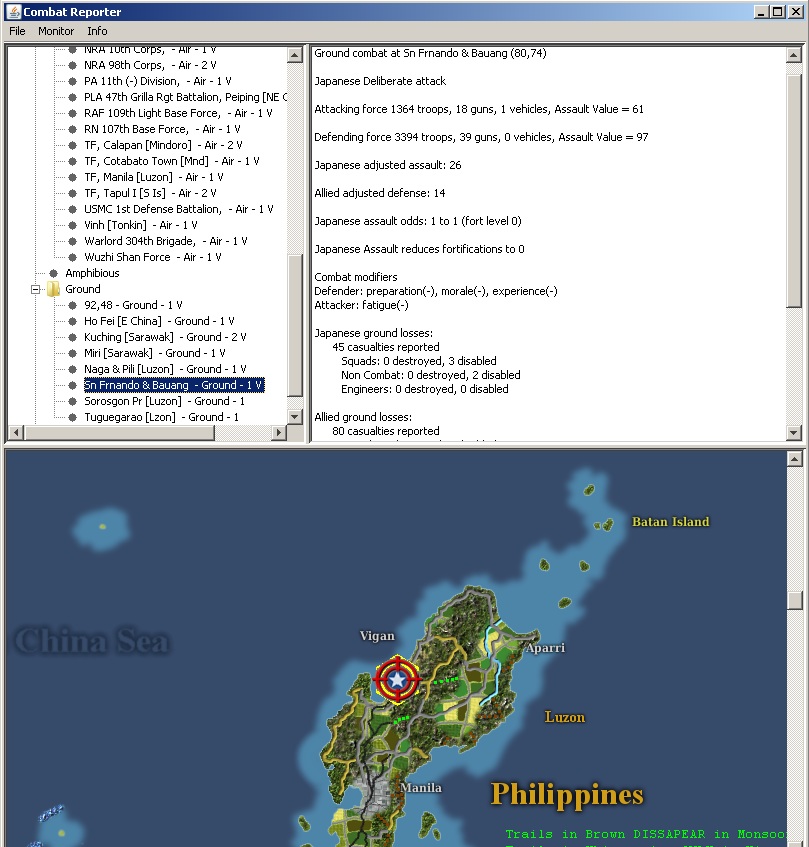Select TF, Calapan [Mindoro] air report
The width and height of the screenshot is (809, 847).
tap(163, 145)
